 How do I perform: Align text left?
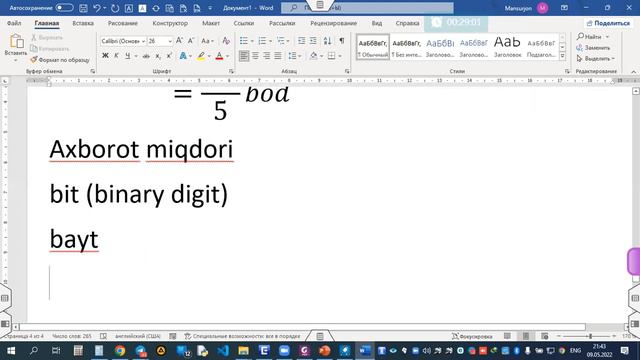click(244, 56)
